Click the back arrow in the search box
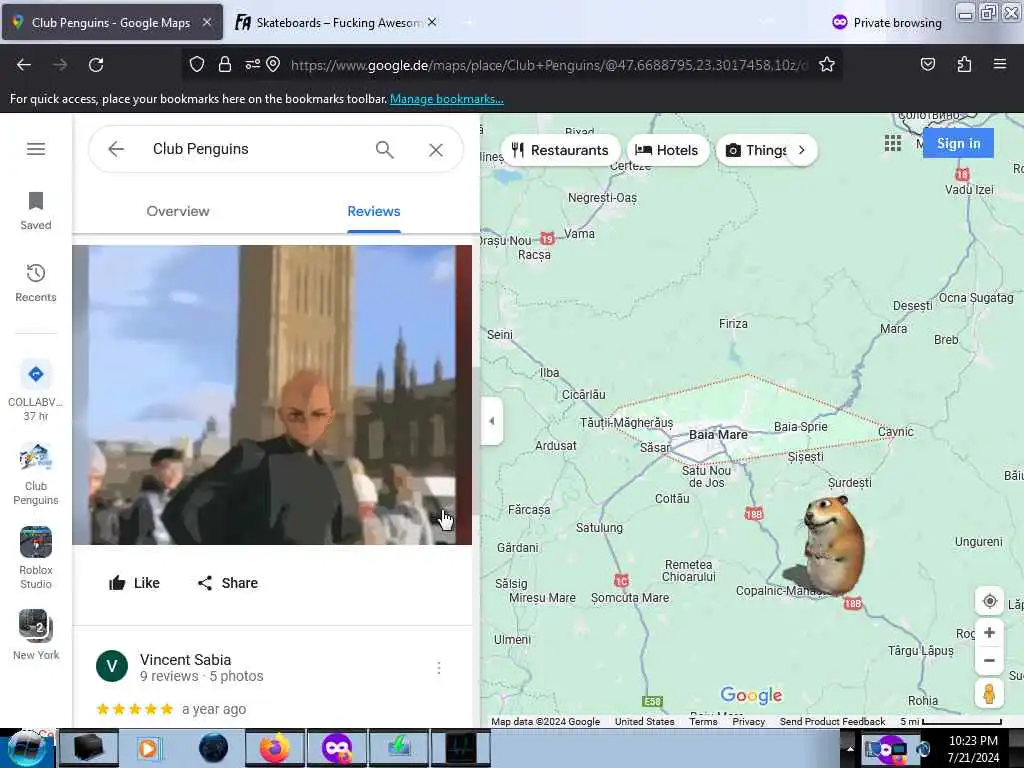 coord(116,149)
